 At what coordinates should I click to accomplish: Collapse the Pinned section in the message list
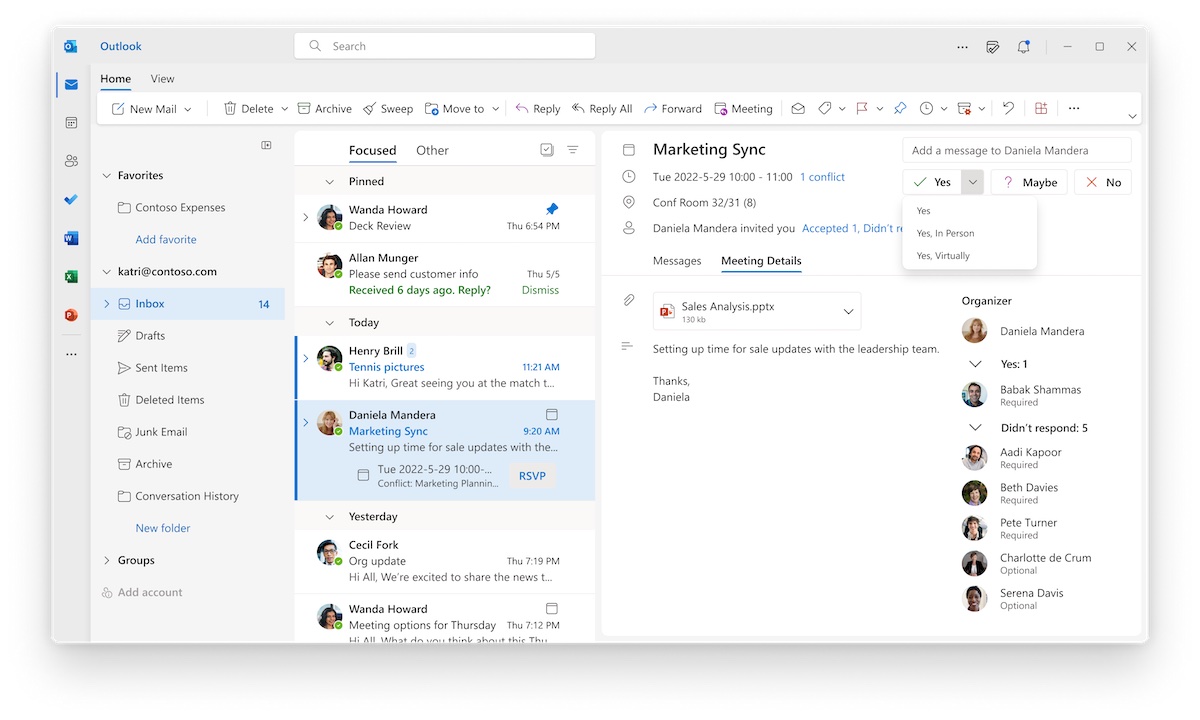point(330,182)
